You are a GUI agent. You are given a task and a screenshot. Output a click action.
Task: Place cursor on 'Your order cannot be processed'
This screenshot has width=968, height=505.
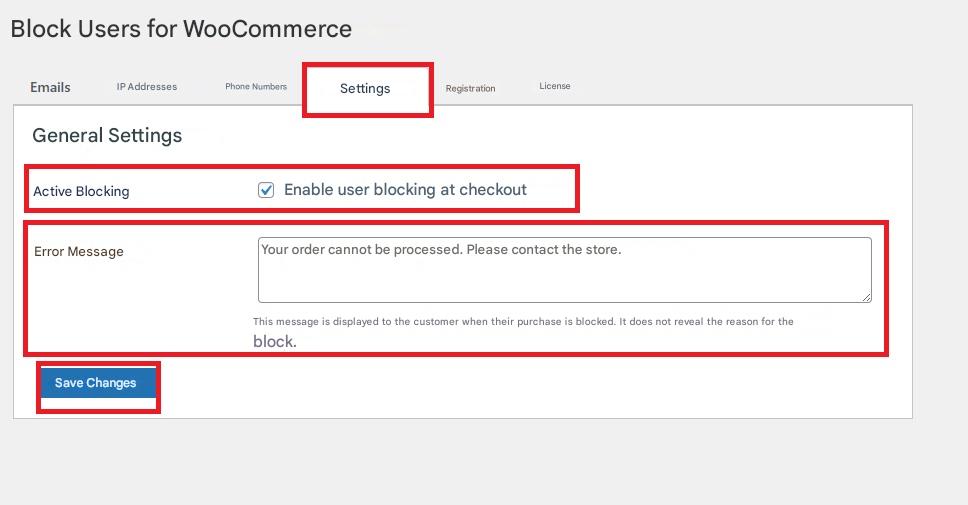click(x=360, y=249)
